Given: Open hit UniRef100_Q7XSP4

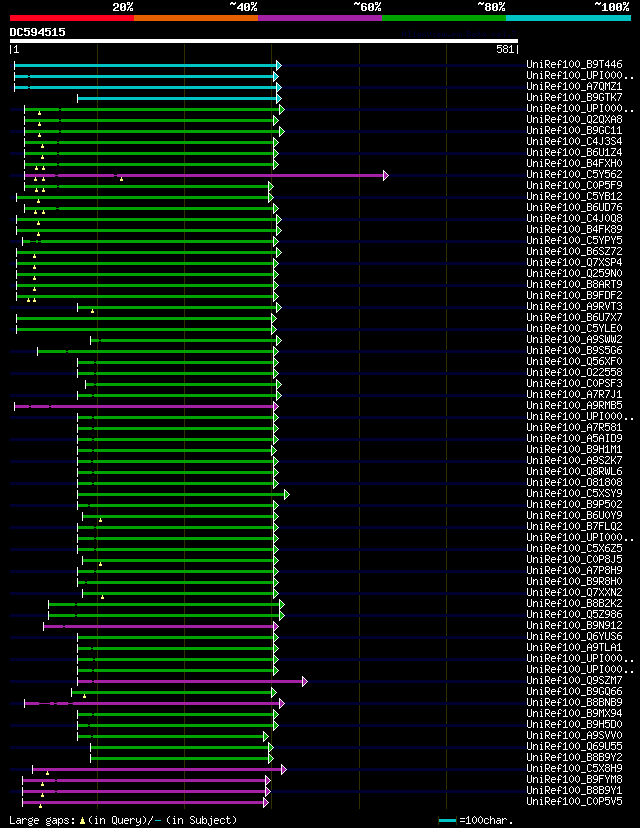Looking at the screenshot, I should 574,262.
